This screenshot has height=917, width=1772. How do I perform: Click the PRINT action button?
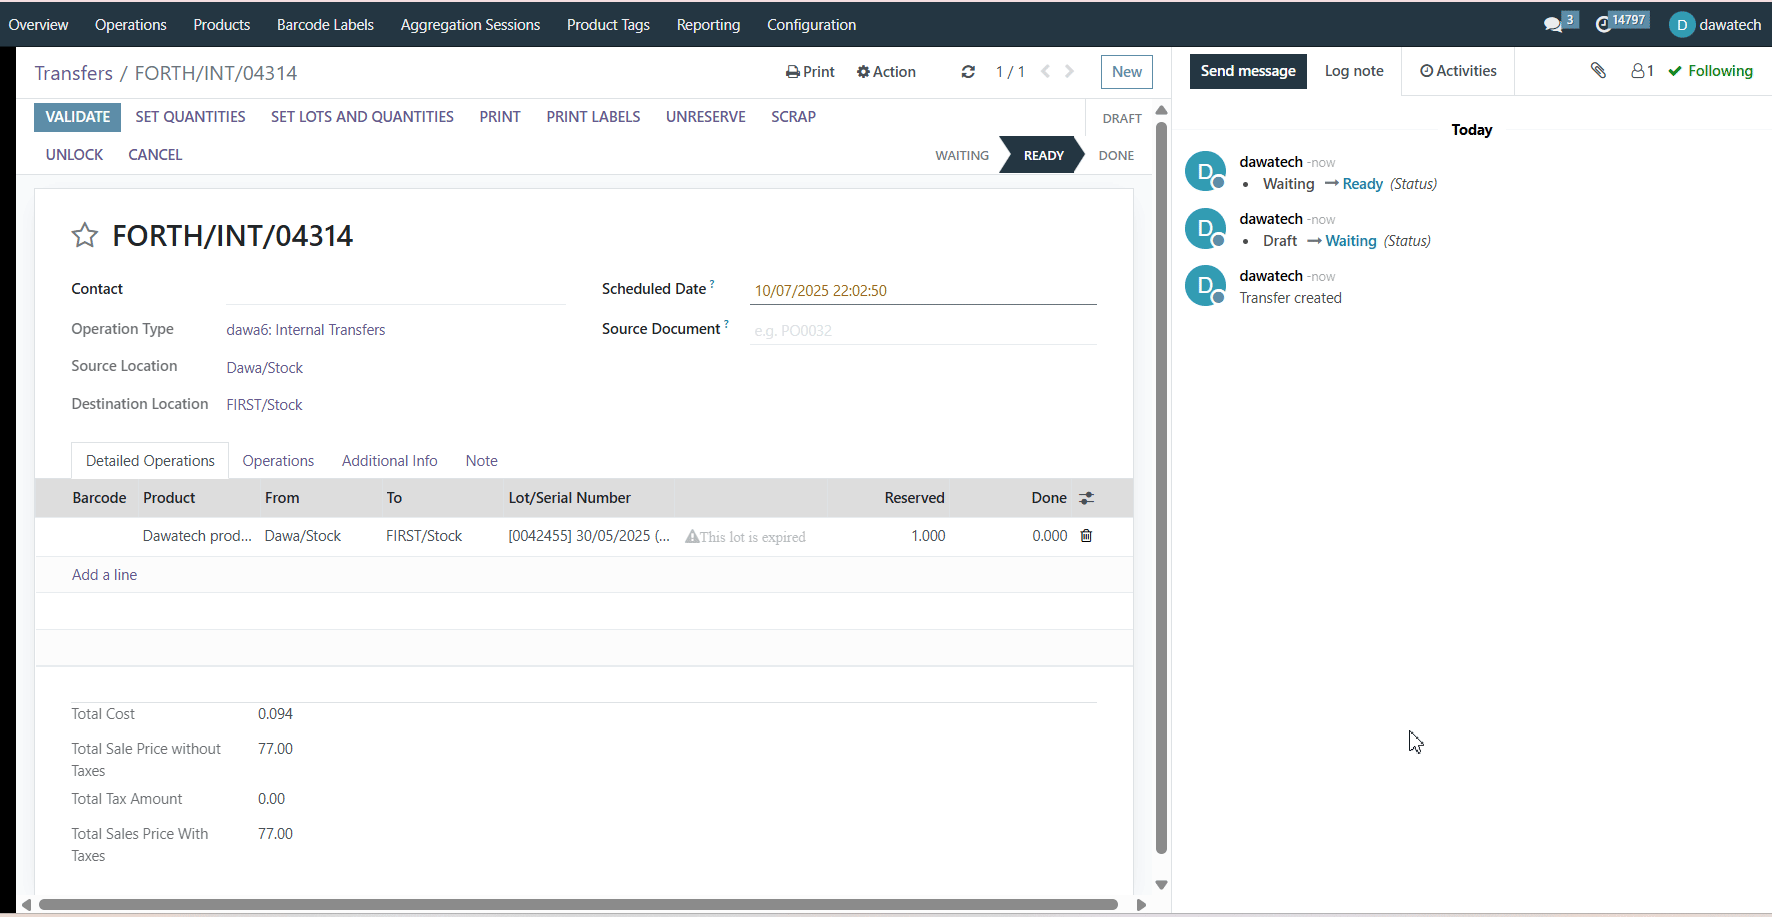pyautogui.click(x=500, y=117)
